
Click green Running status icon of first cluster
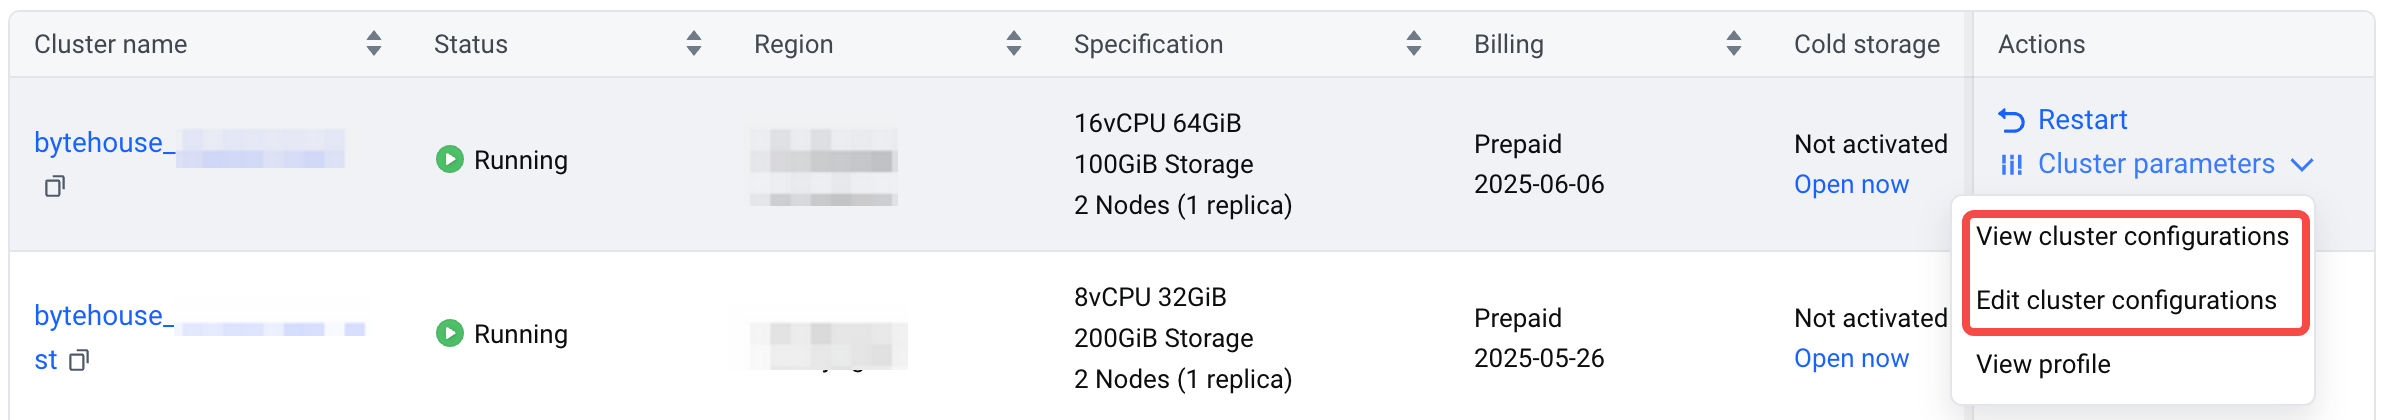point(450,159)
